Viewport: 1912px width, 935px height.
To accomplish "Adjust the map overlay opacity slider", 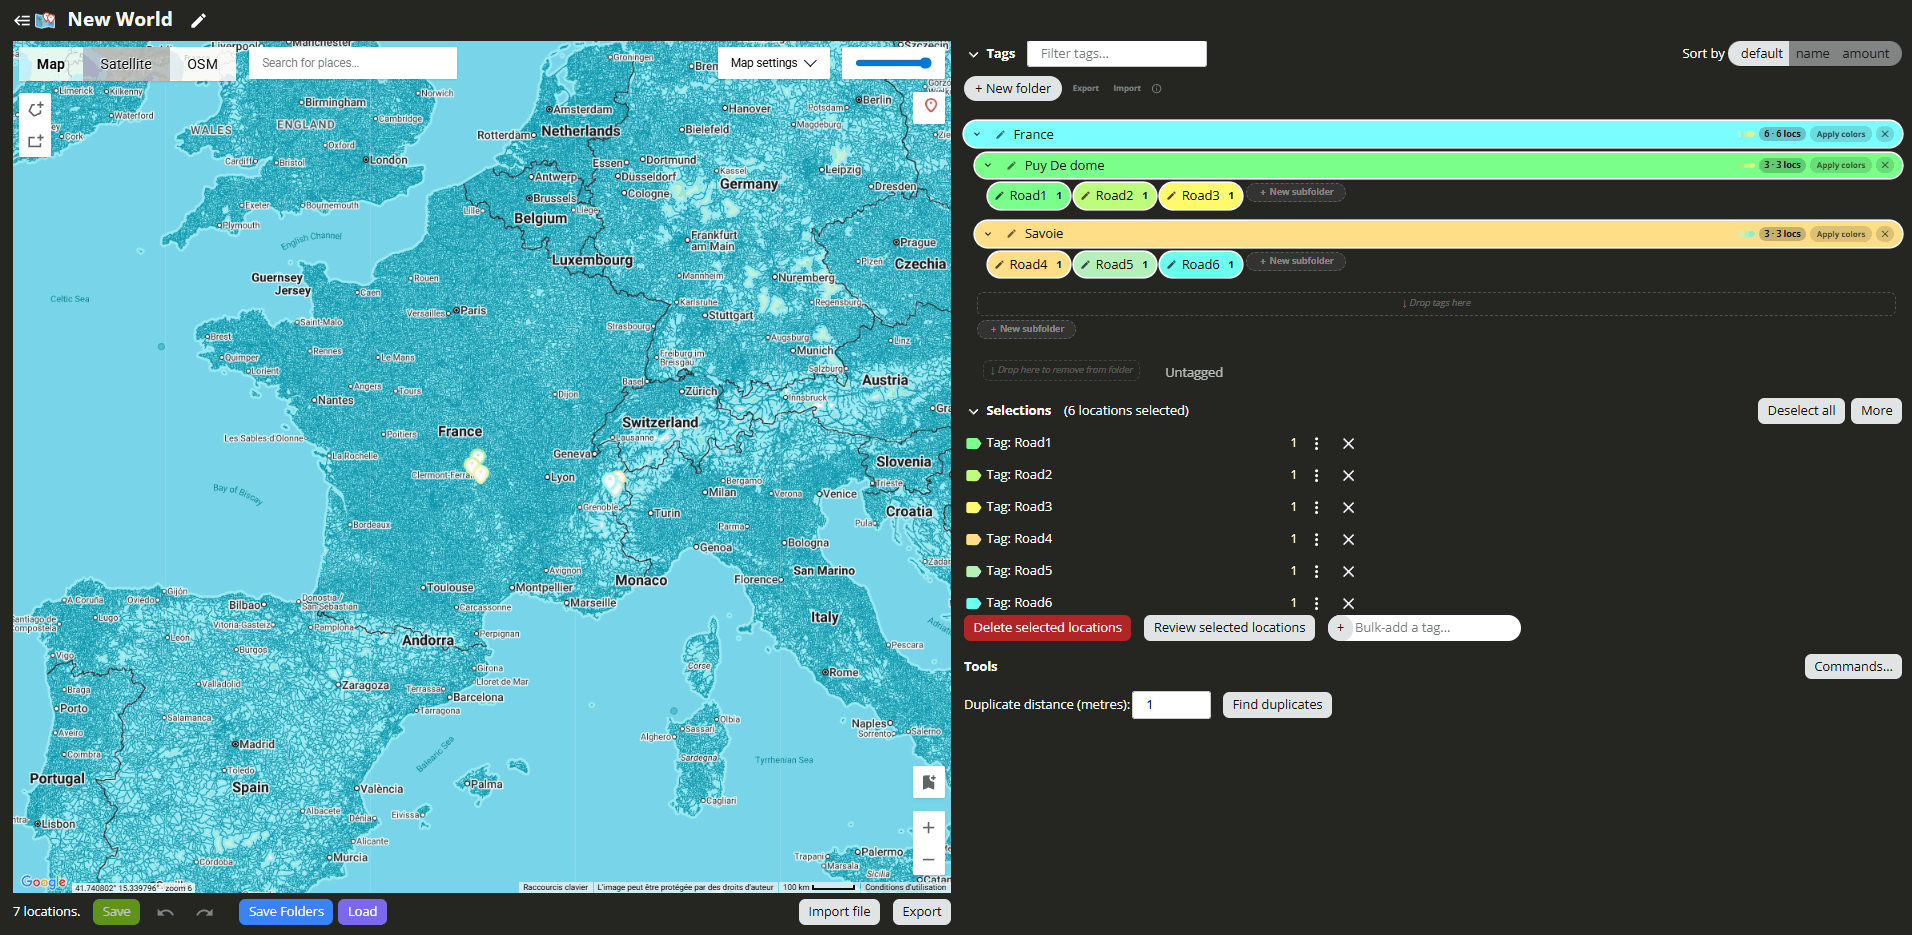I will click(x=894, y=63).
